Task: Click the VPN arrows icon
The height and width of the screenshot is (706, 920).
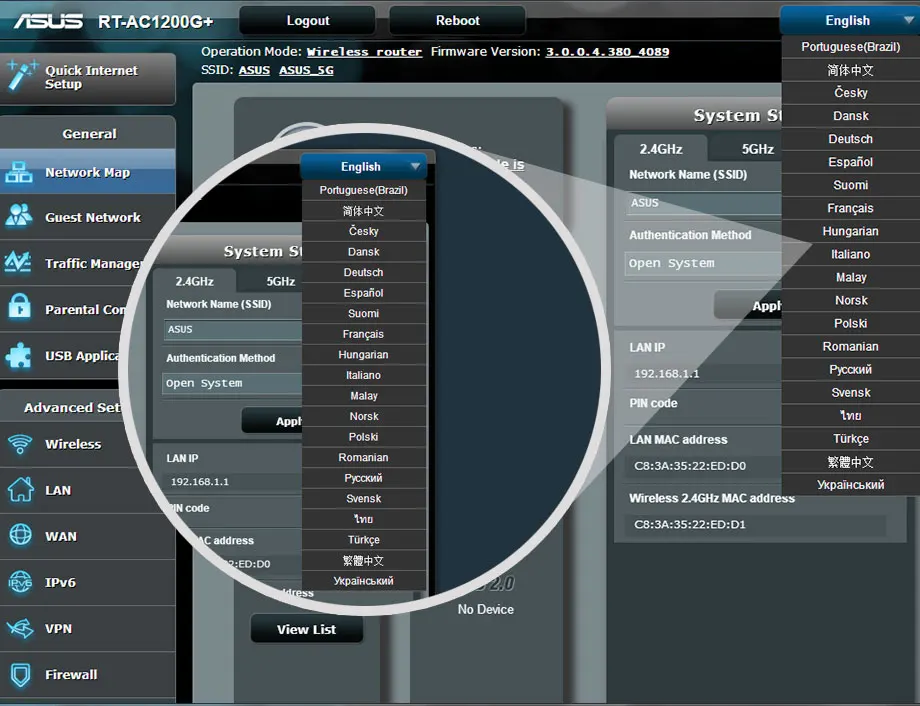Action: tap(21, 628)
